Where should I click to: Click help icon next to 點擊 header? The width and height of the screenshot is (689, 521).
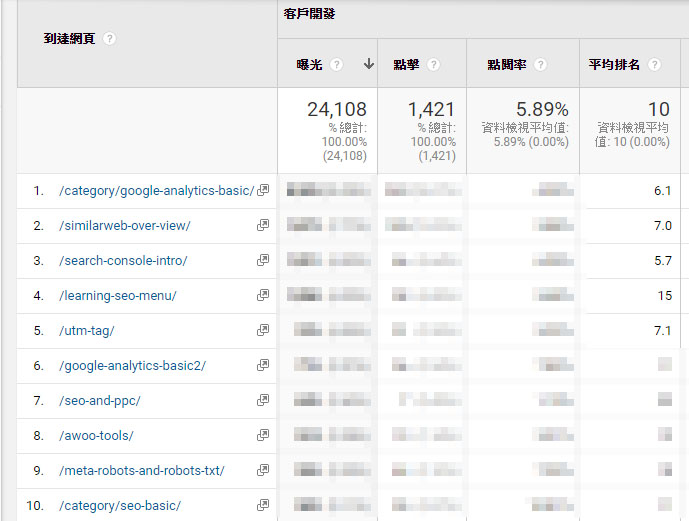click(433, 65)
